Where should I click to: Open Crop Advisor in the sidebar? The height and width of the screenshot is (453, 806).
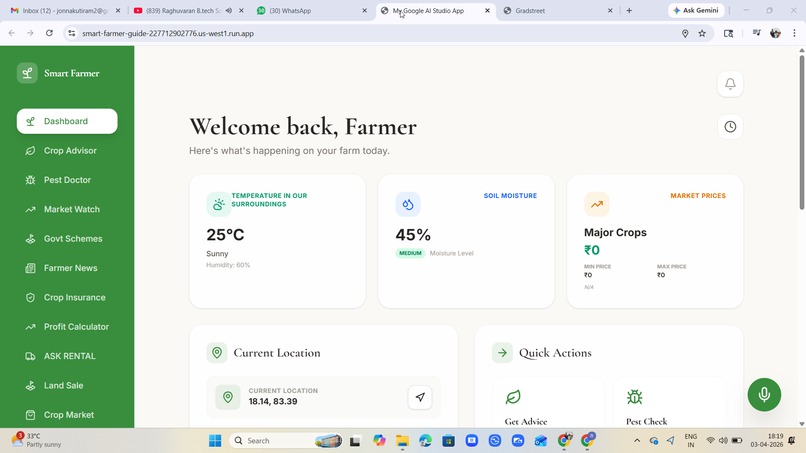(x=67, y=151)
